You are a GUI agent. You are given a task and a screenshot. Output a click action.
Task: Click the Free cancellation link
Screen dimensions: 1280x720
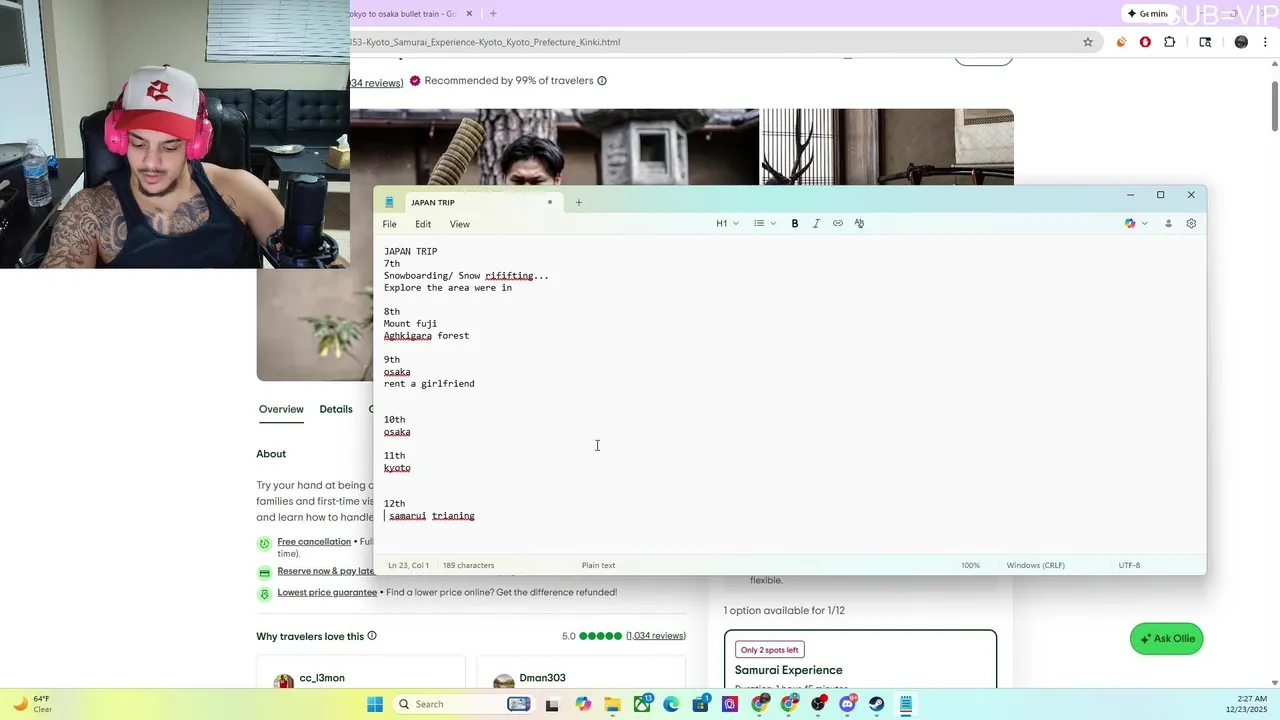click(314, 541)
